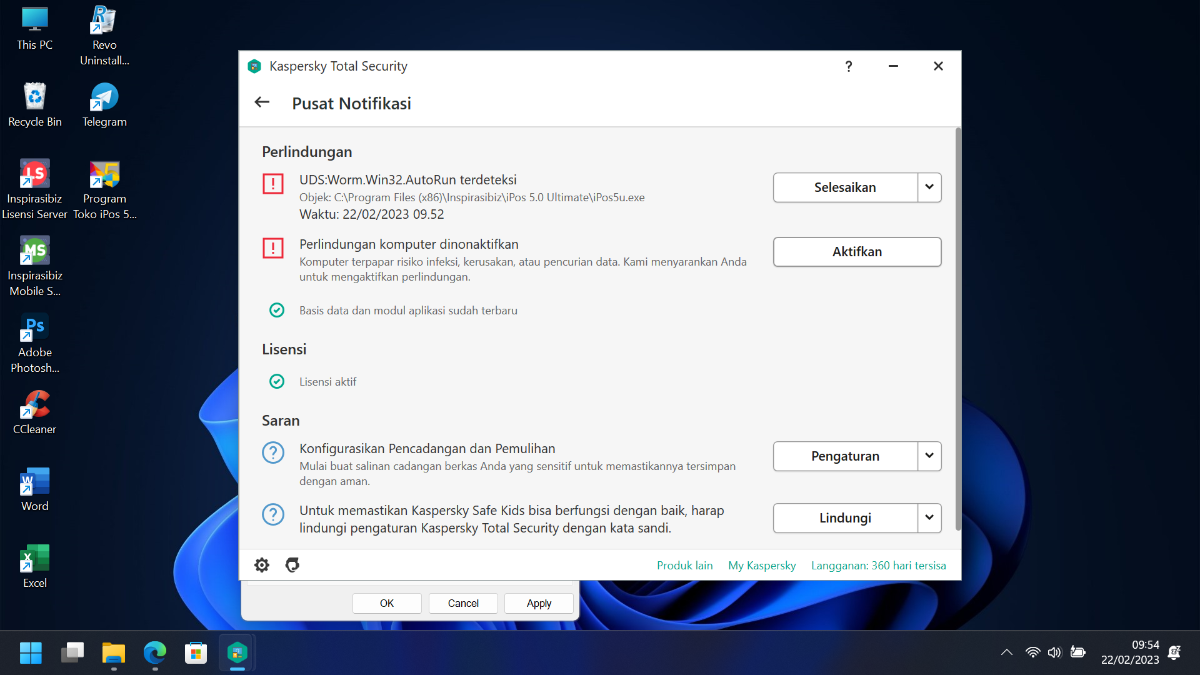Image resolution: width=1200 pixels, height=675 pixels.
Task: Open the My Kaspersky link
Action: point(762,566)
